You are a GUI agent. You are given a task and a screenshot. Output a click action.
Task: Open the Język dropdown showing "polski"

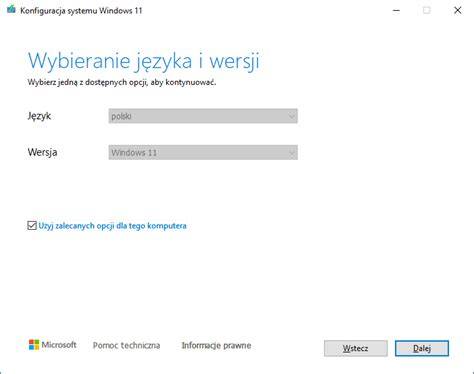click(203, 116)
